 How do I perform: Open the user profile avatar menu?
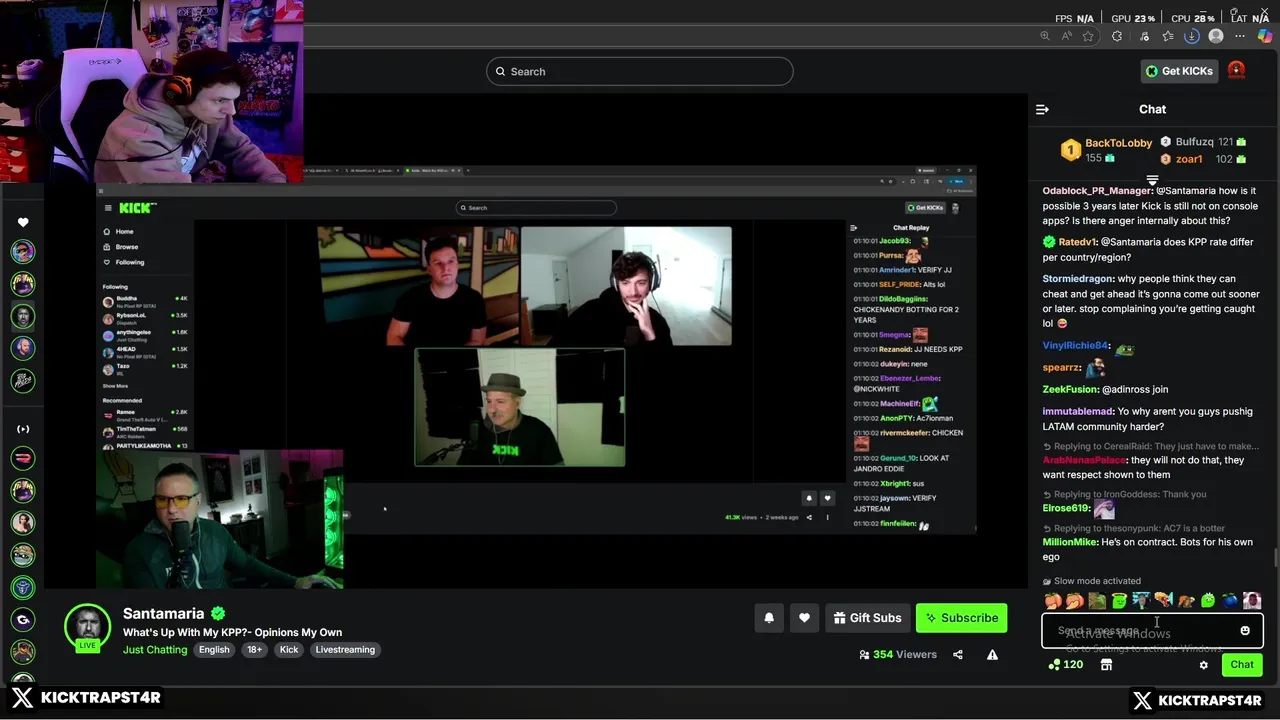[1237, 70]
